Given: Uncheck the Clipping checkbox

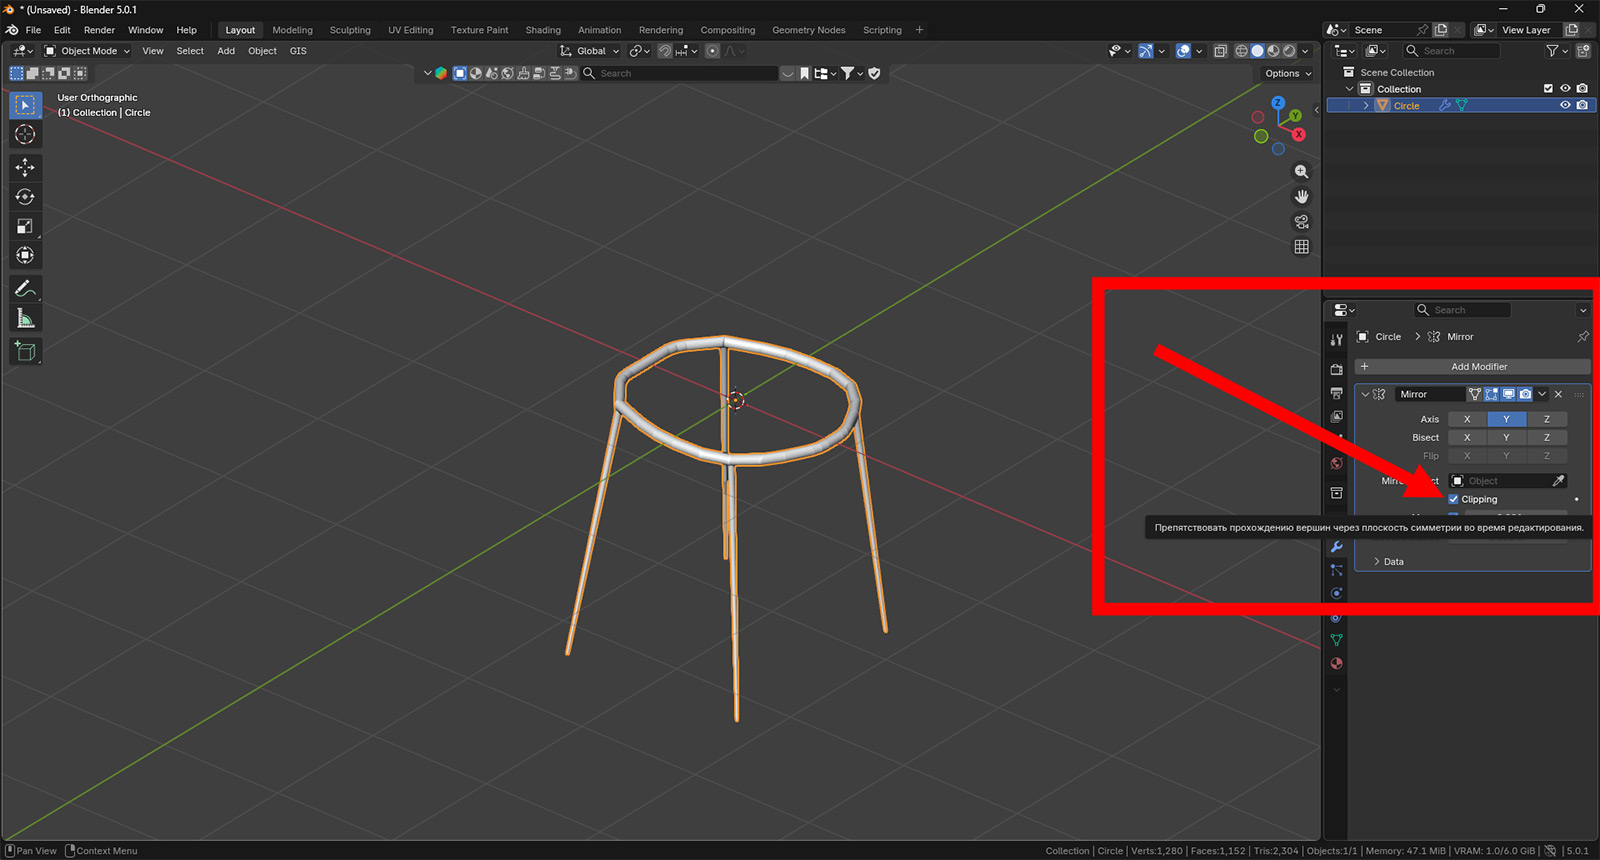Looking at the screenshot, I should point(1453,499).
